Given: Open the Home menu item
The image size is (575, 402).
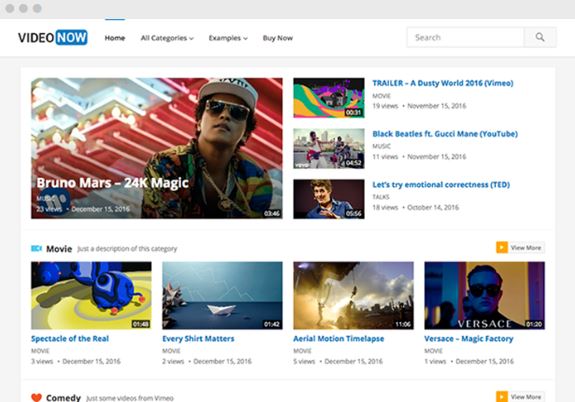Looking at the screenshot, I should tap(115, 38).
